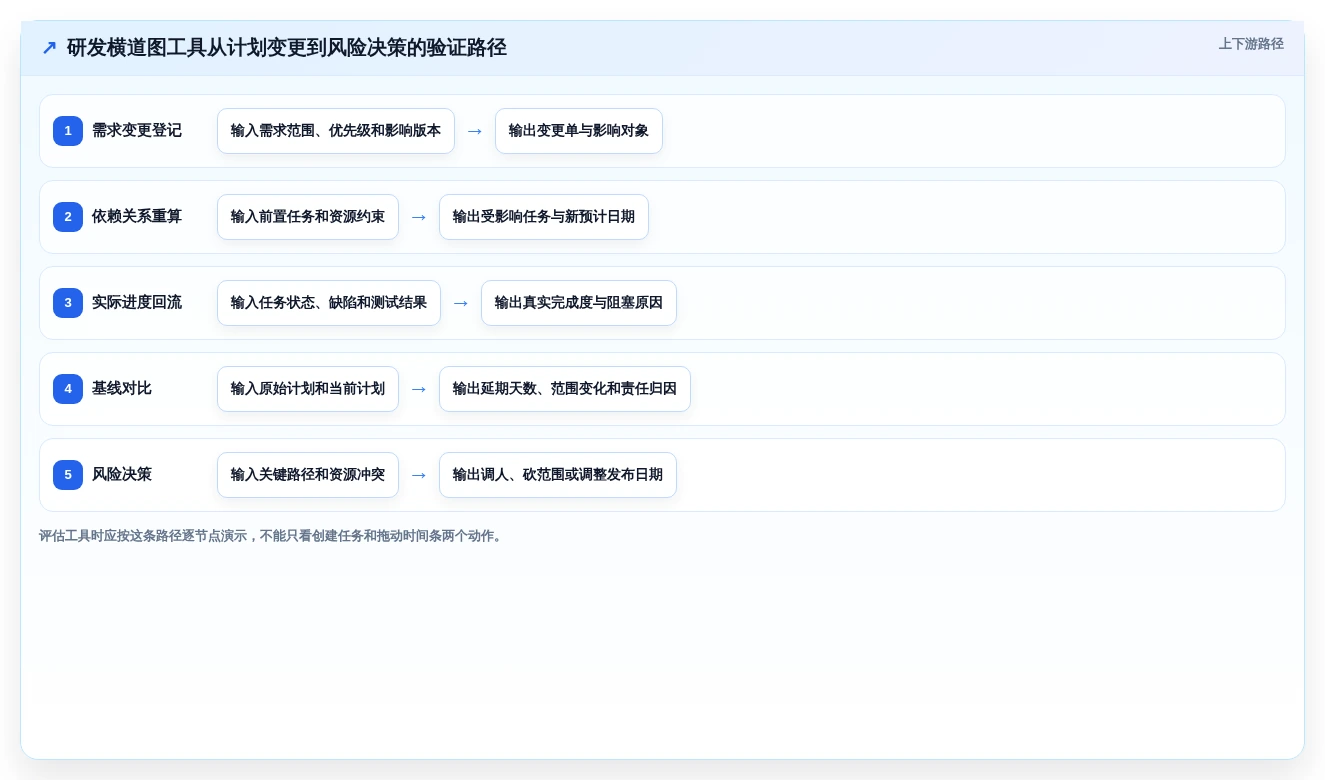The height and width of the screenshot is (780, 1325).
Task: Click the arrow in the 依赖关系重算 row
Action: tap(419, 217)
